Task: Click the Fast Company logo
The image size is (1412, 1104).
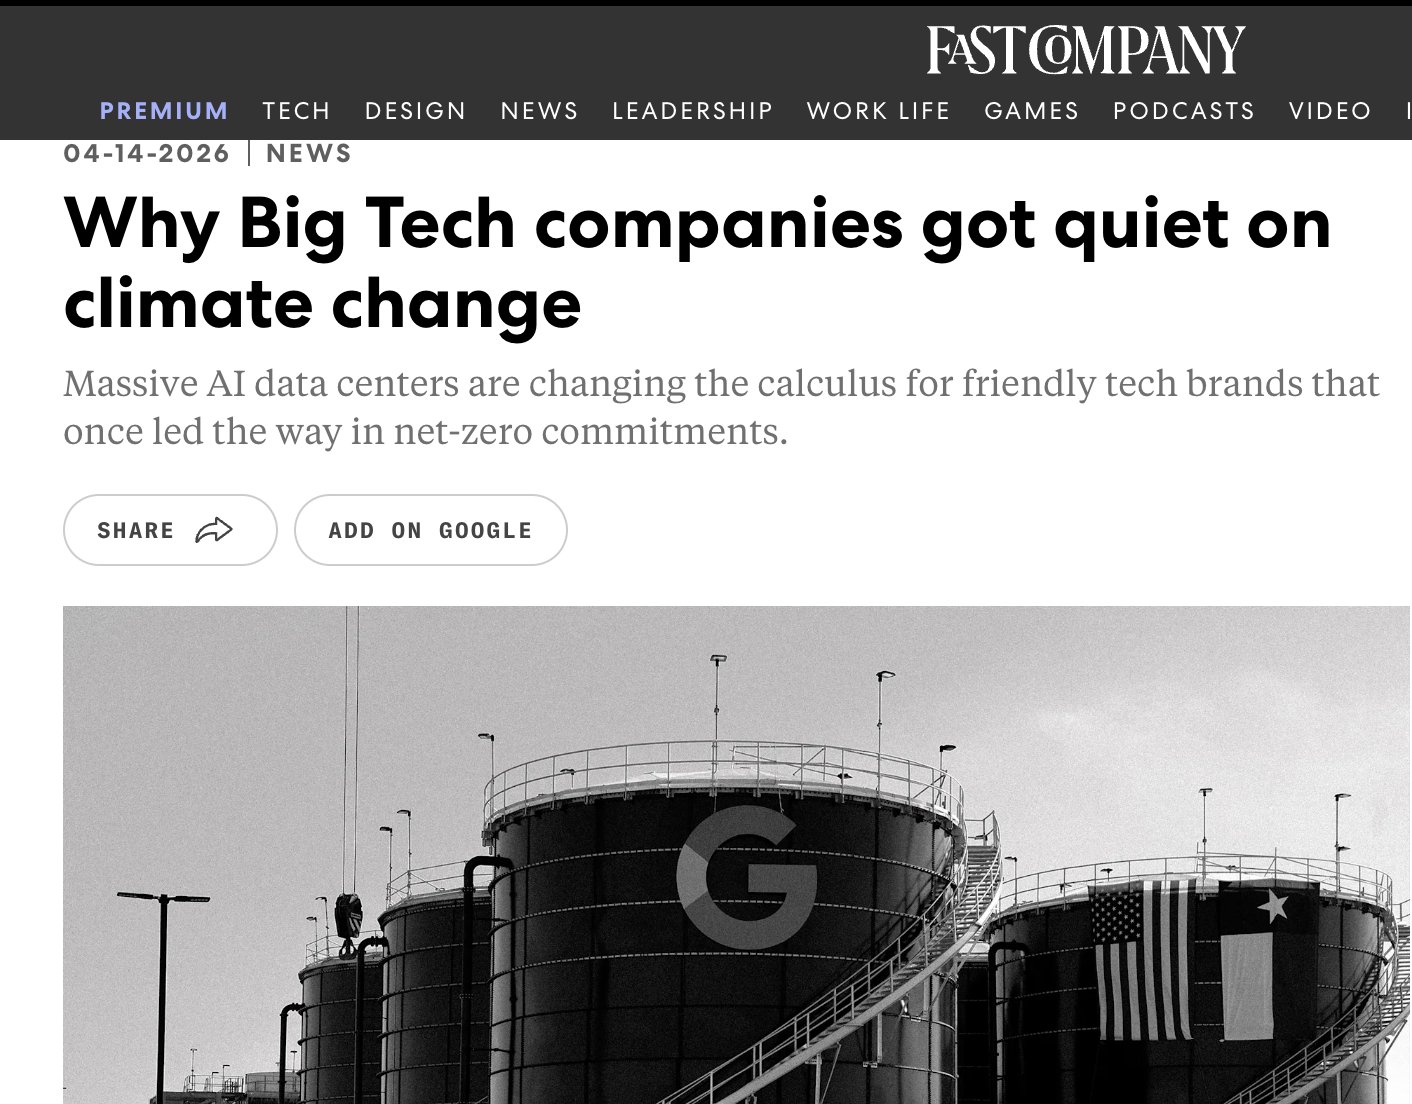Action: [1085, 51]
